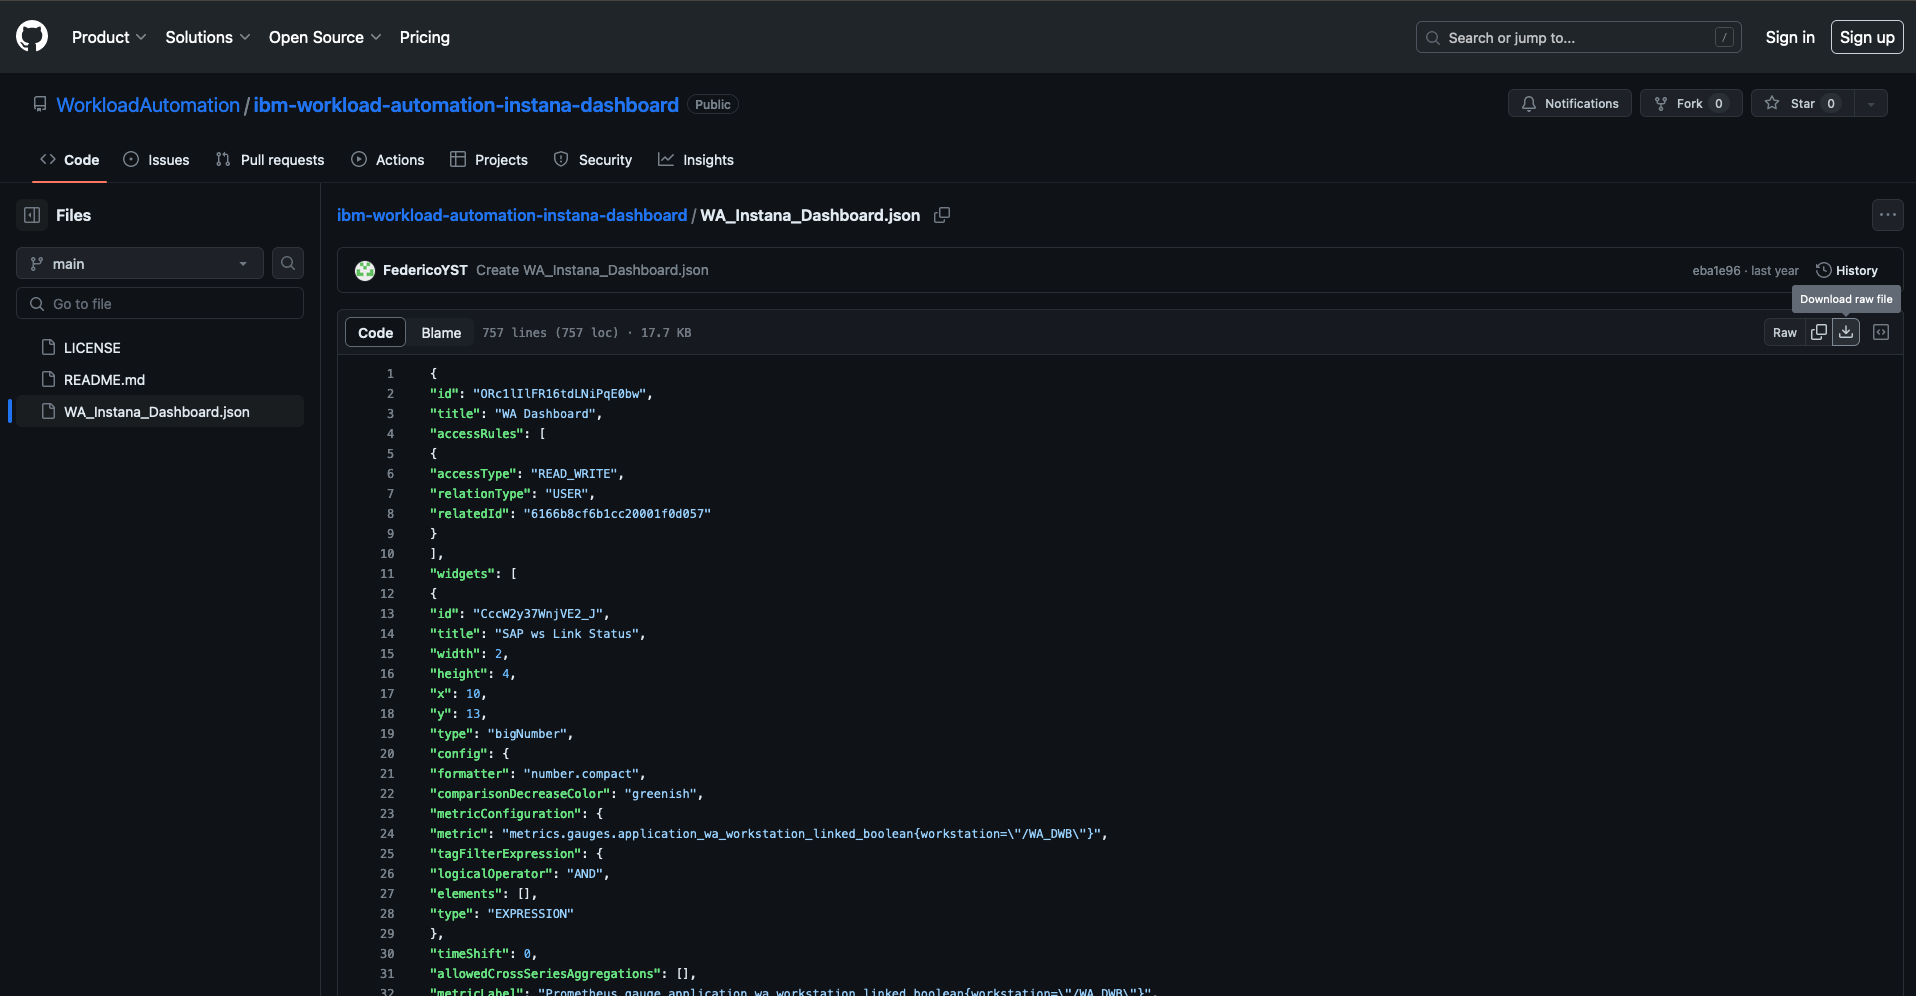Focus the Search or jump to field

(x=1579, y=37)
